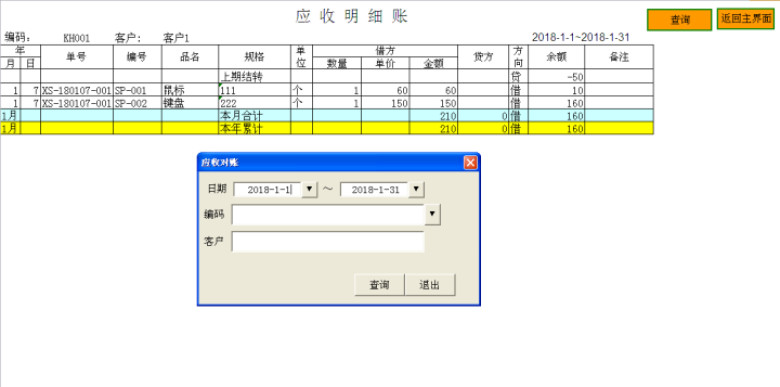This screenshot has height=387, width=780.
Task: Click the end date field 2018-1-31
Action: point(375,190)
